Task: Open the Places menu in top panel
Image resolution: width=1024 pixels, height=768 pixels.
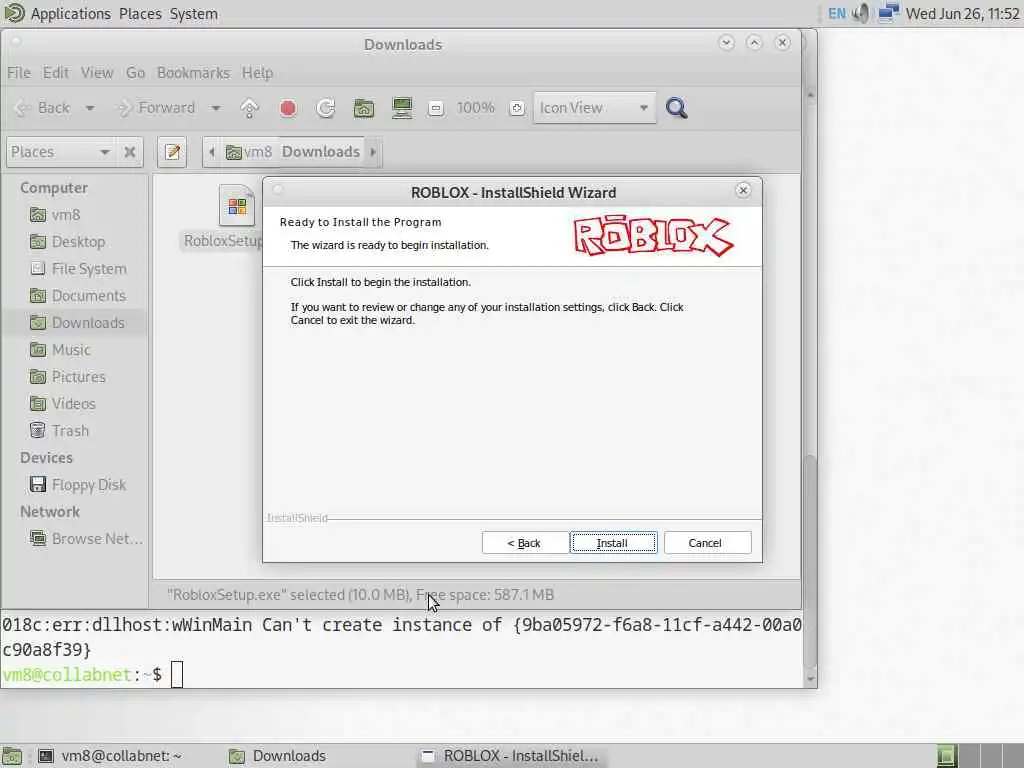Action: coord(140,13)
